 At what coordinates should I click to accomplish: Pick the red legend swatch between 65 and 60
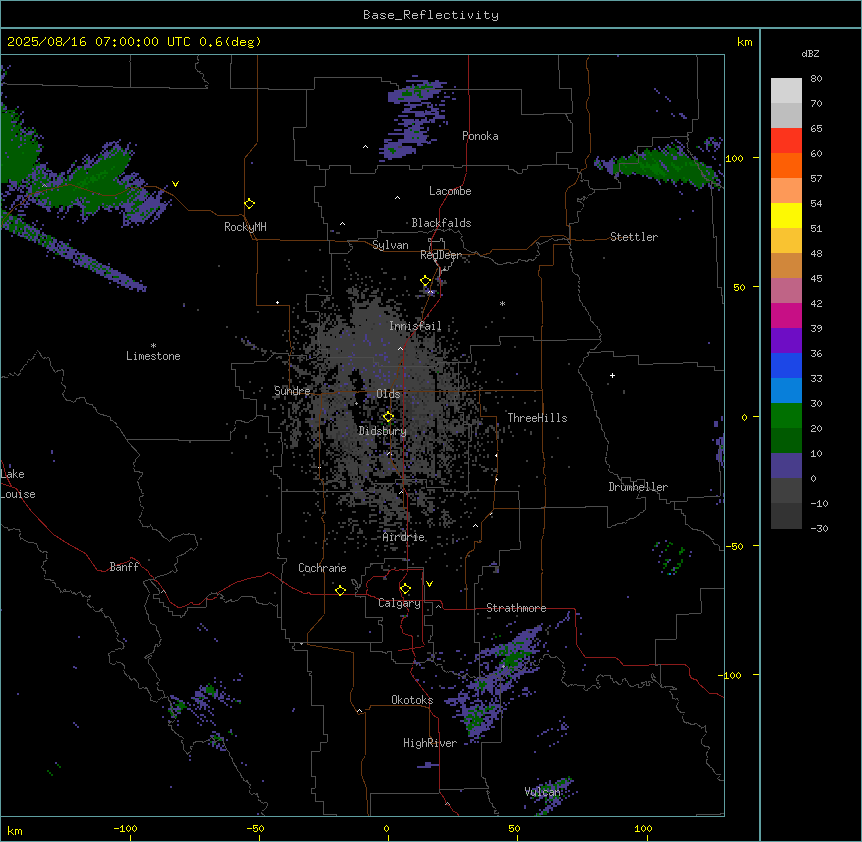(786, 141)
